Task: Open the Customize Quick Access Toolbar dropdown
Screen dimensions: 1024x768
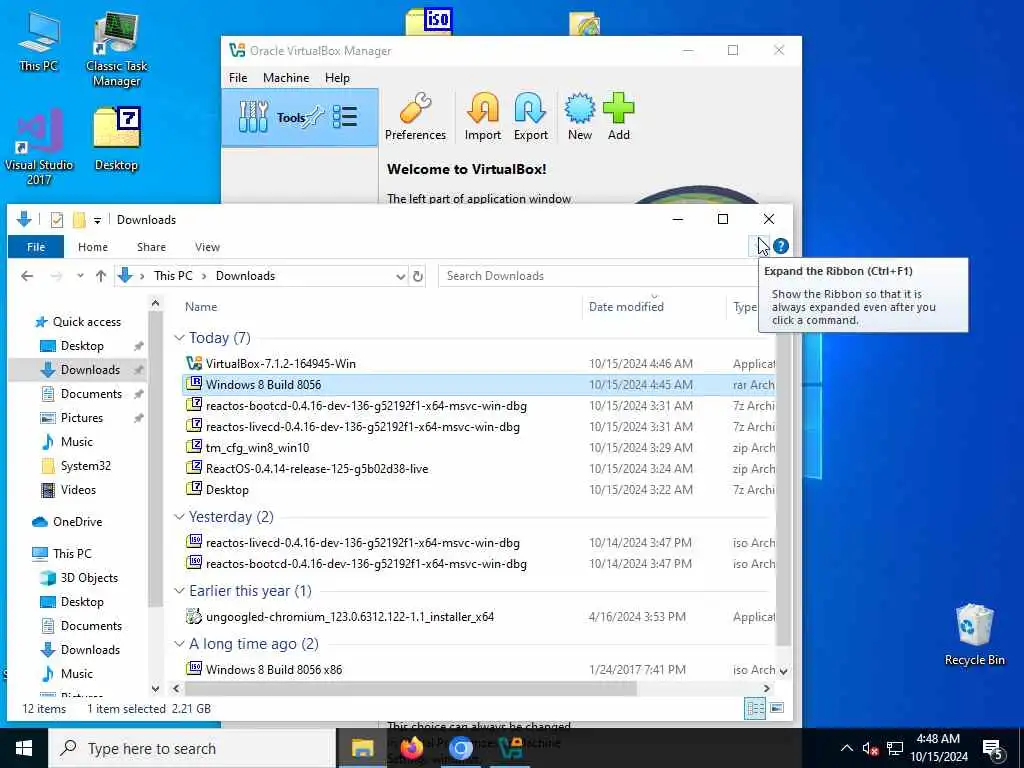Action: coord(97,220)
